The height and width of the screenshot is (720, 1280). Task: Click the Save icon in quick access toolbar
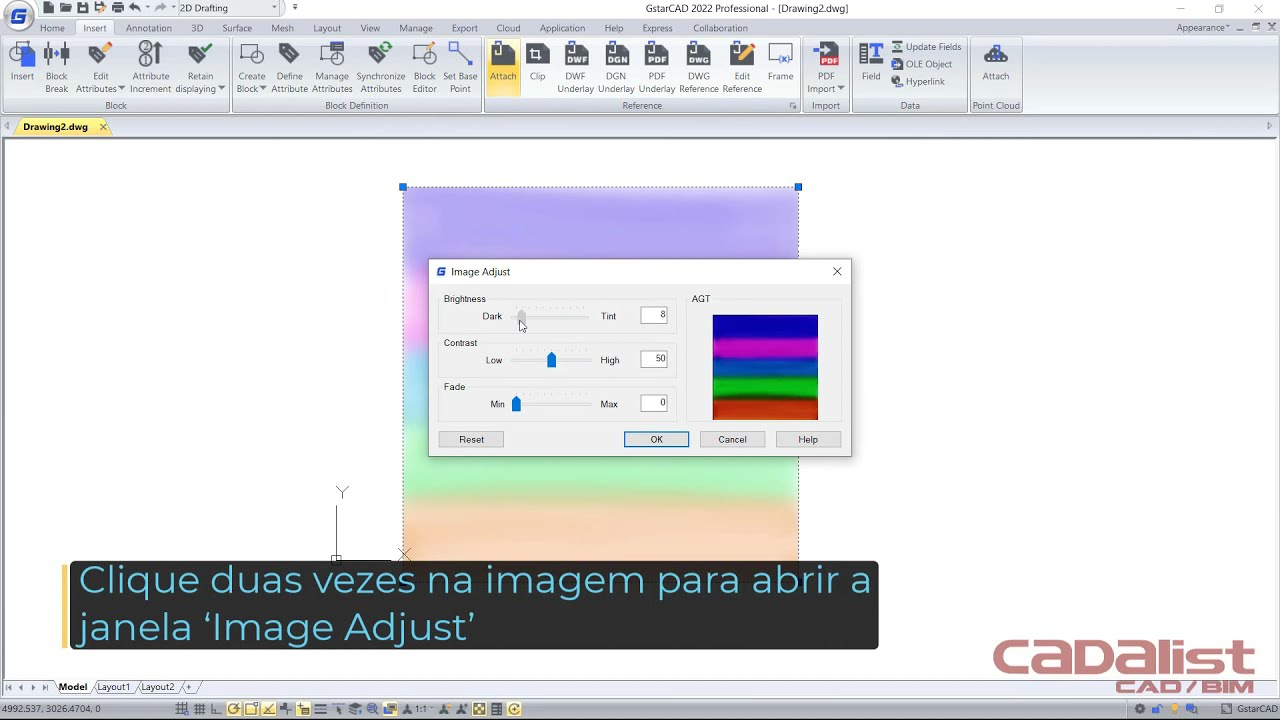tap(82, 8)
